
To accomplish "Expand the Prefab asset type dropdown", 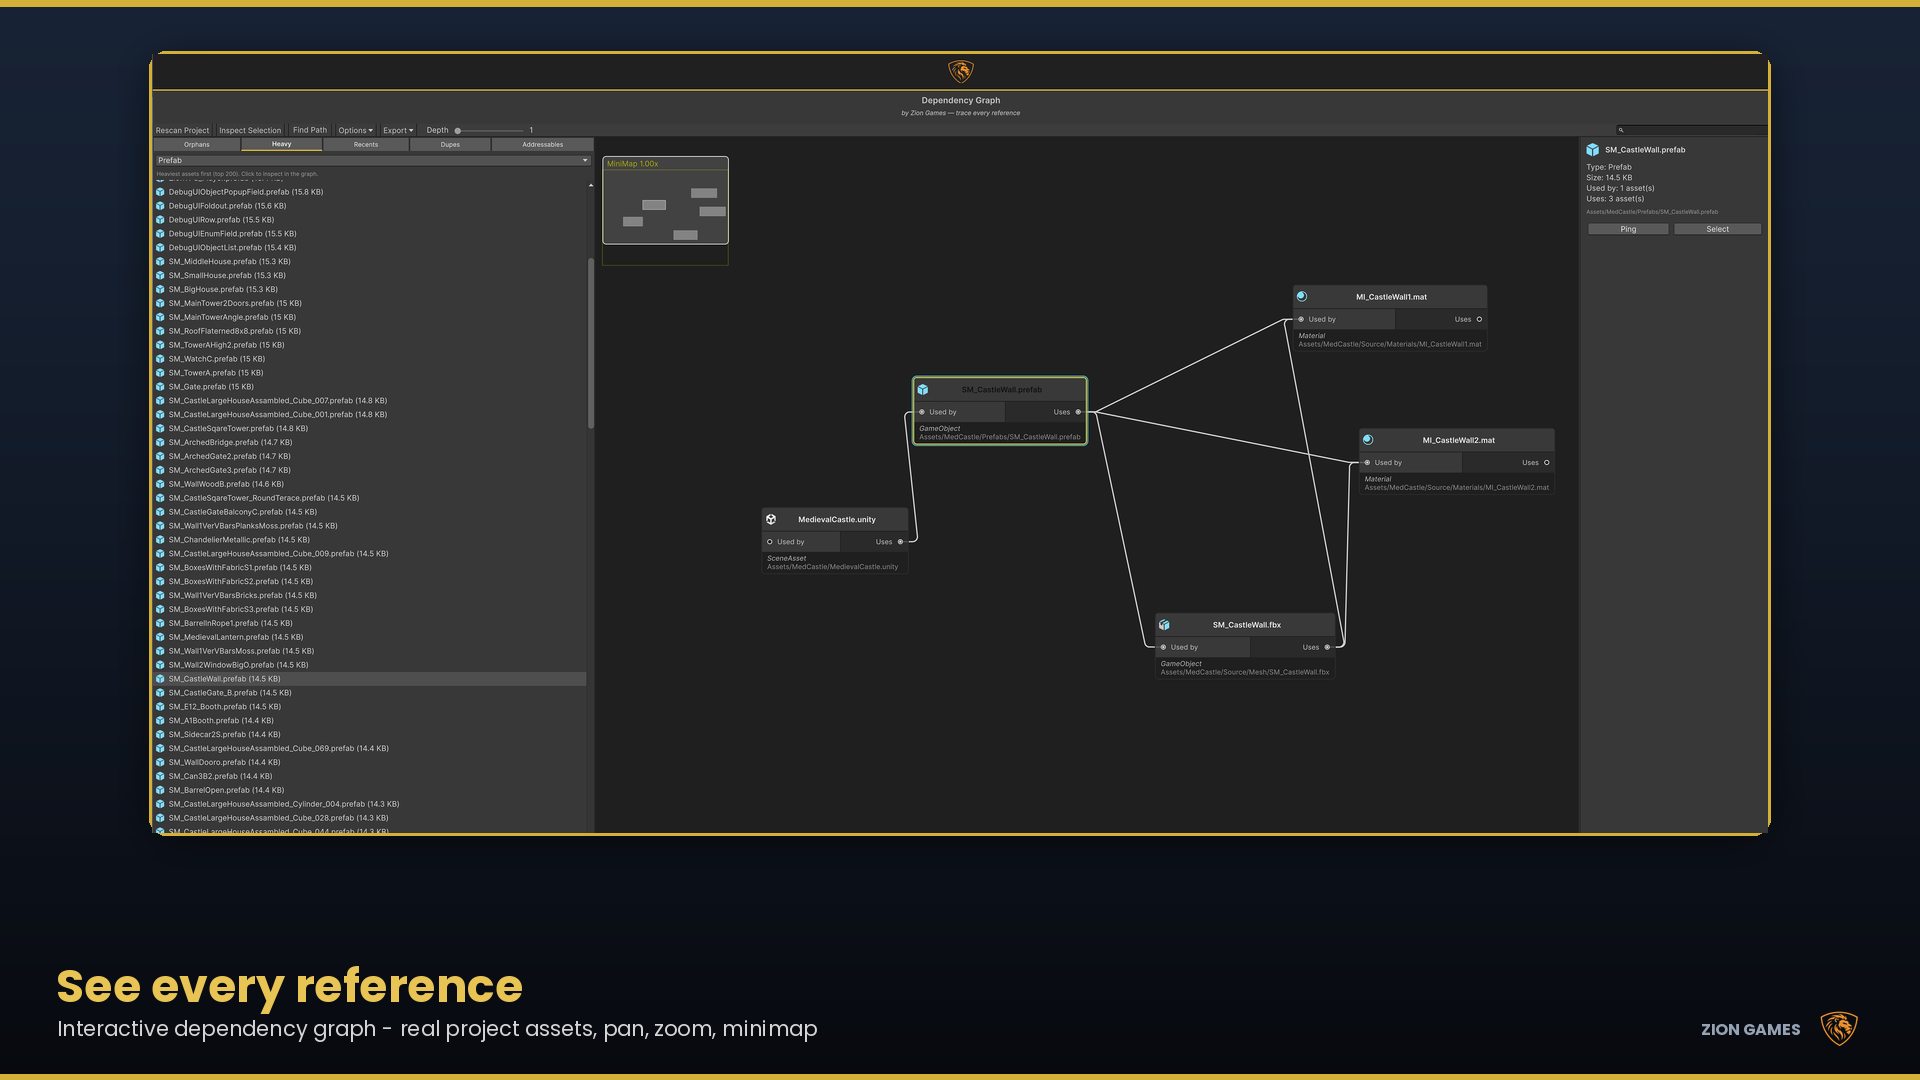I will point(373,160).
